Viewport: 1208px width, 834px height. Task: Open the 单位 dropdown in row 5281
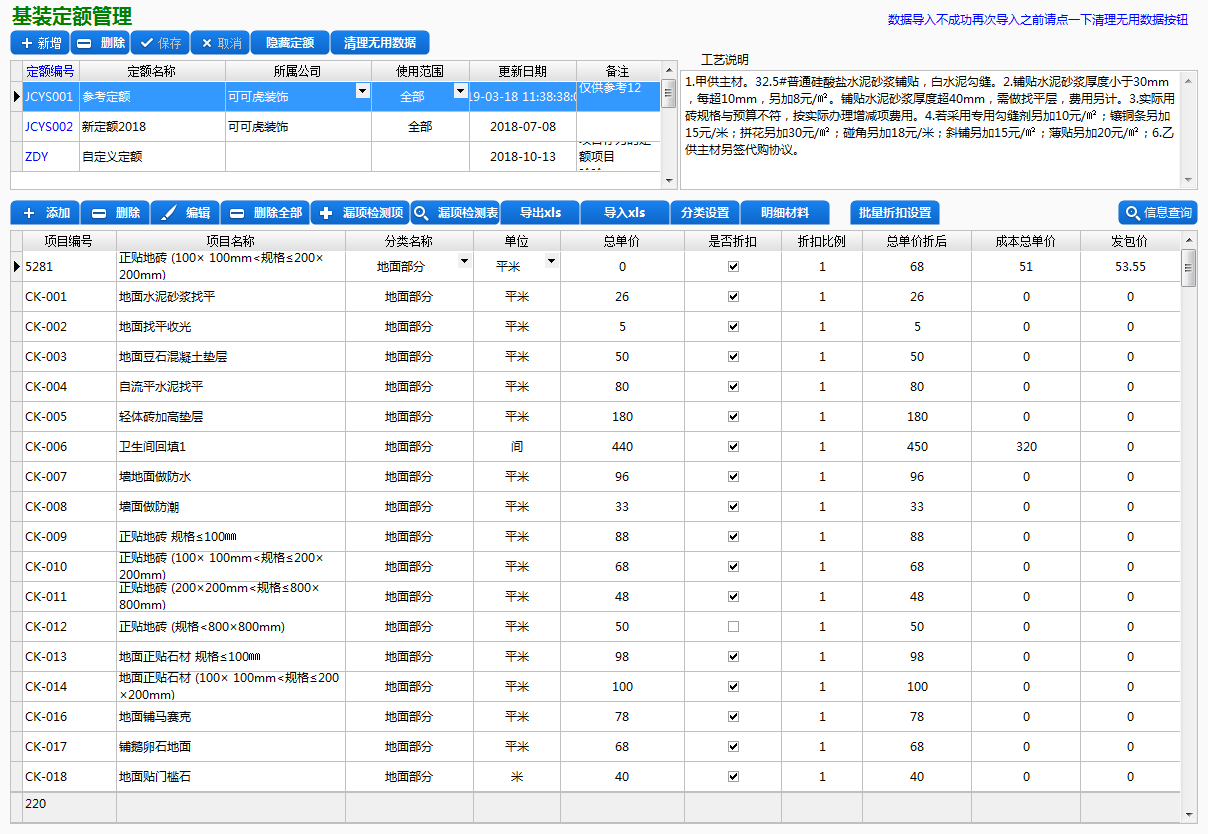[551, 261]
